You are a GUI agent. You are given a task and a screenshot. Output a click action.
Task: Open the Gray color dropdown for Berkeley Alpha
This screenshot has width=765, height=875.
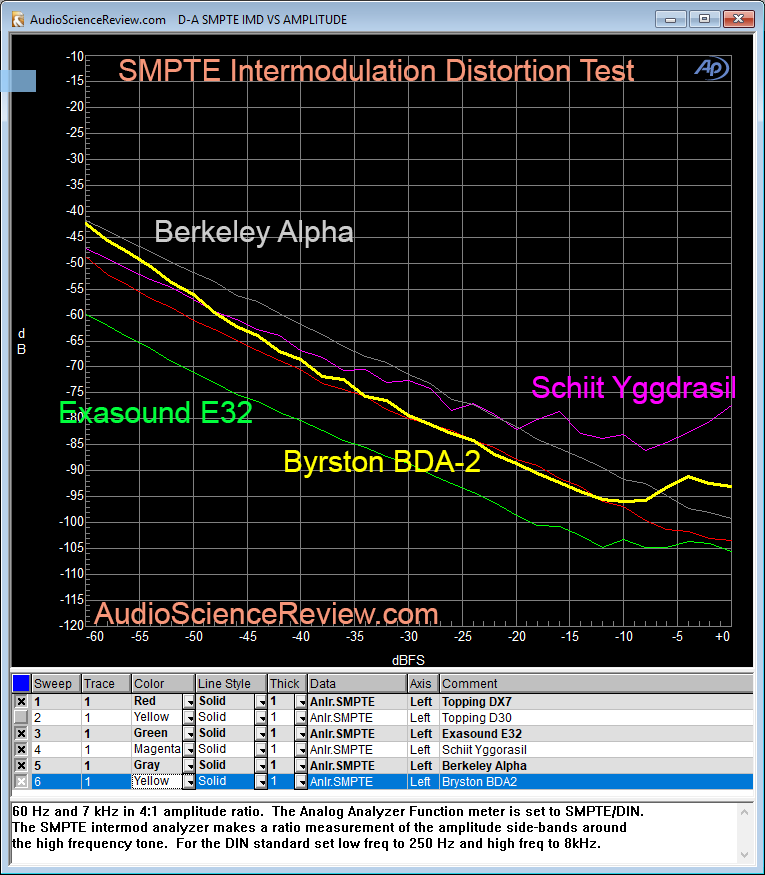click(x=189, y=766)
